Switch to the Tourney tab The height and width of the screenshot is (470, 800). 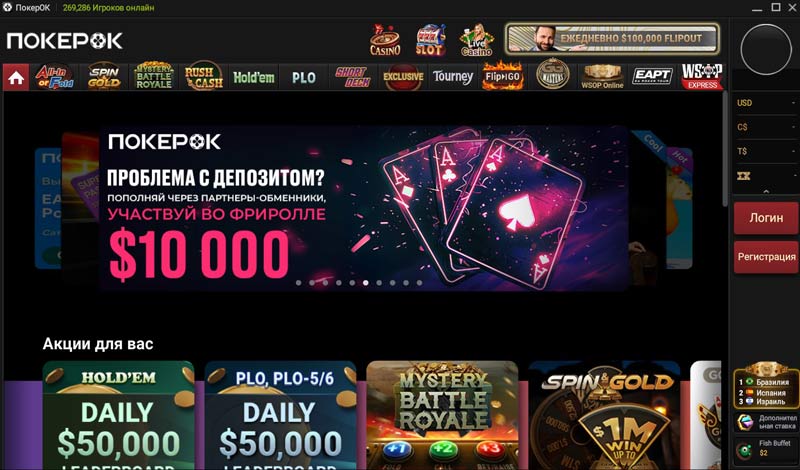(x=453, y=78)
